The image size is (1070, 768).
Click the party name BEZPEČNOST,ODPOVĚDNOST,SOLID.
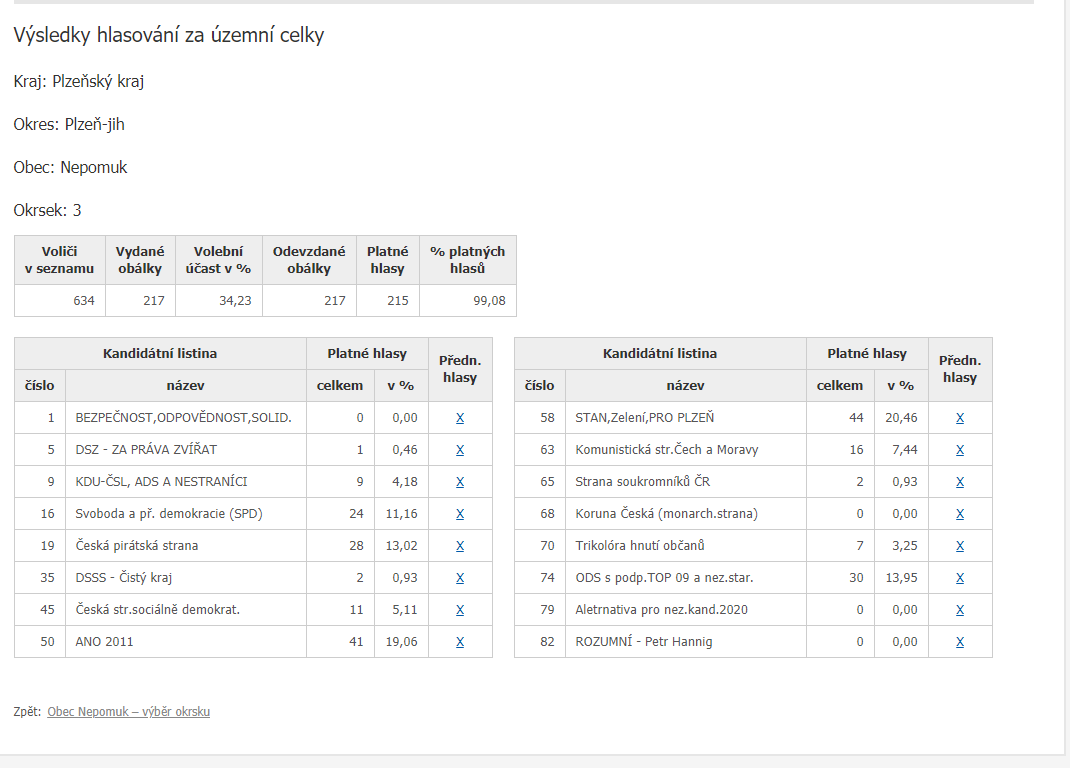click(x=184, y=418)
